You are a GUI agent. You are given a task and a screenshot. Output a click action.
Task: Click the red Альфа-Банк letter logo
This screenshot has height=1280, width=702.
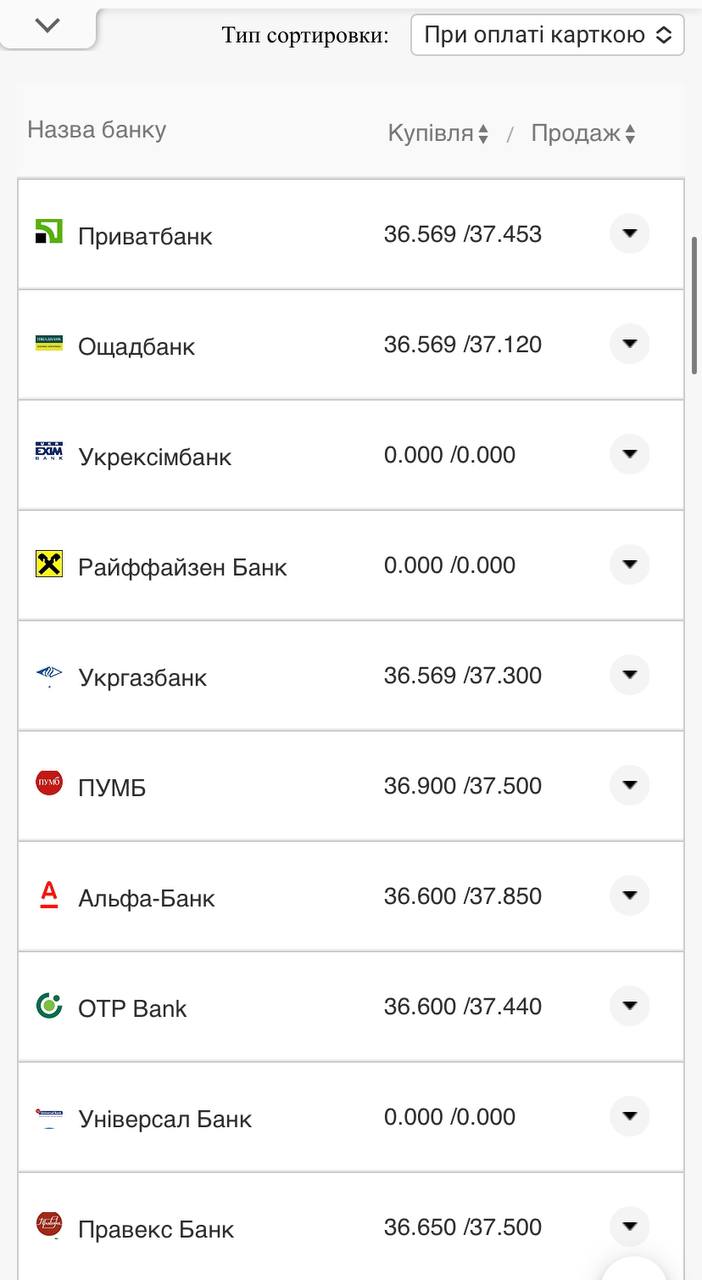pyautogui.click(x=49, y=894)
